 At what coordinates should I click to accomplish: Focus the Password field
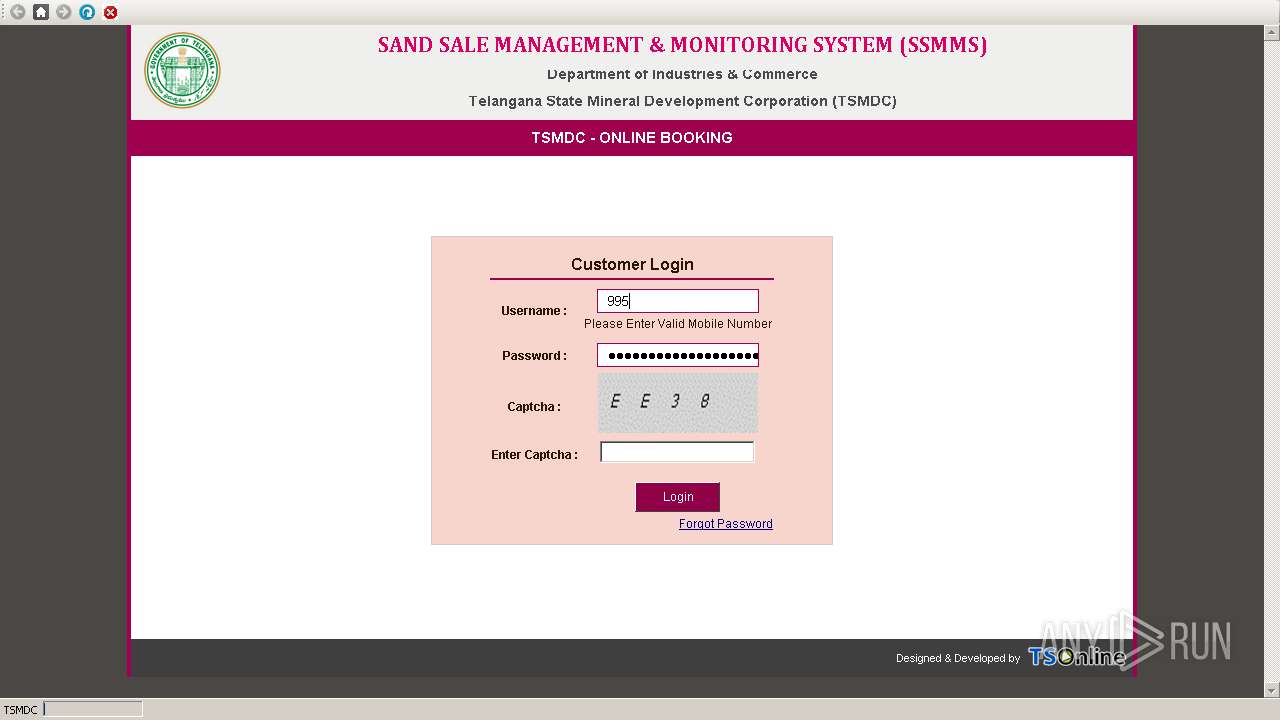point(678,355)
